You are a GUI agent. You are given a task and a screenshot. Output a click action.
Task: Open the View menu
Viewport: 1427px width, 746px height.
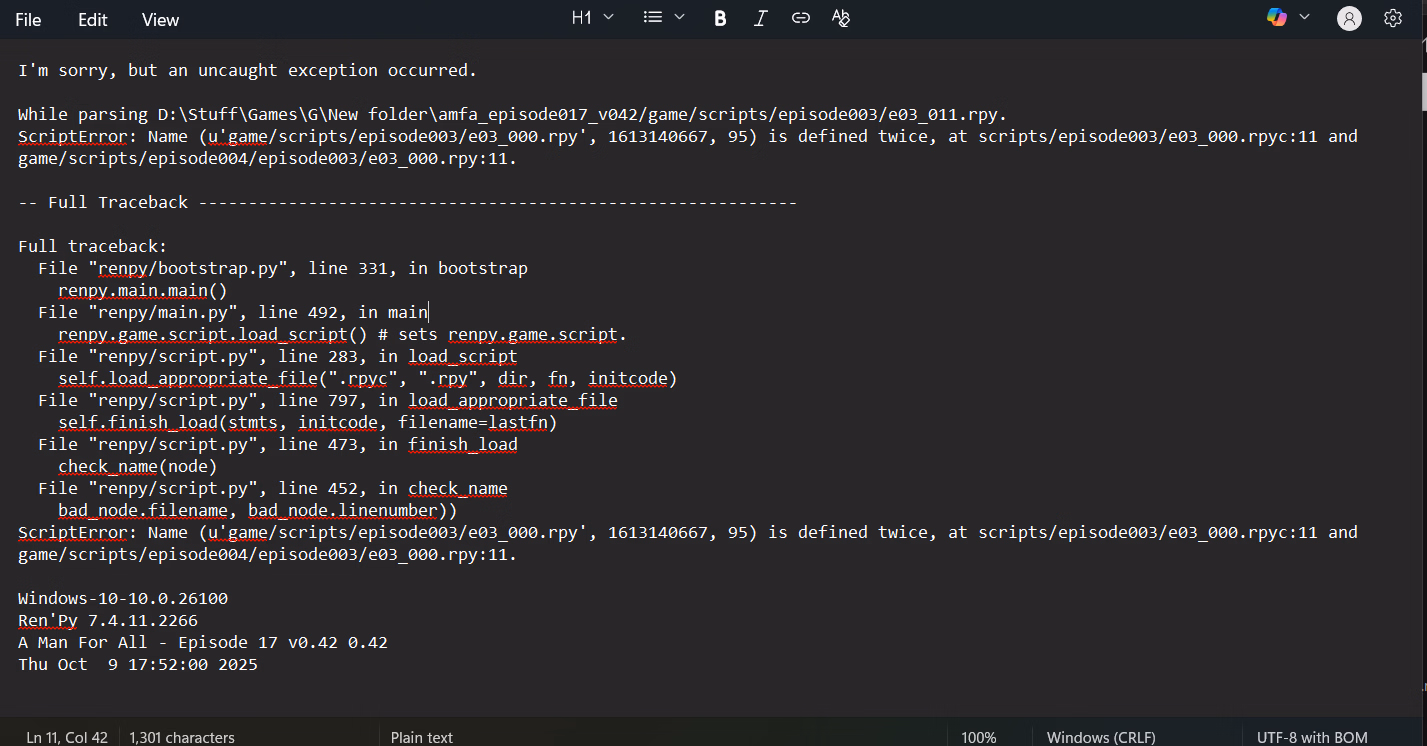(x=160, y=20)
